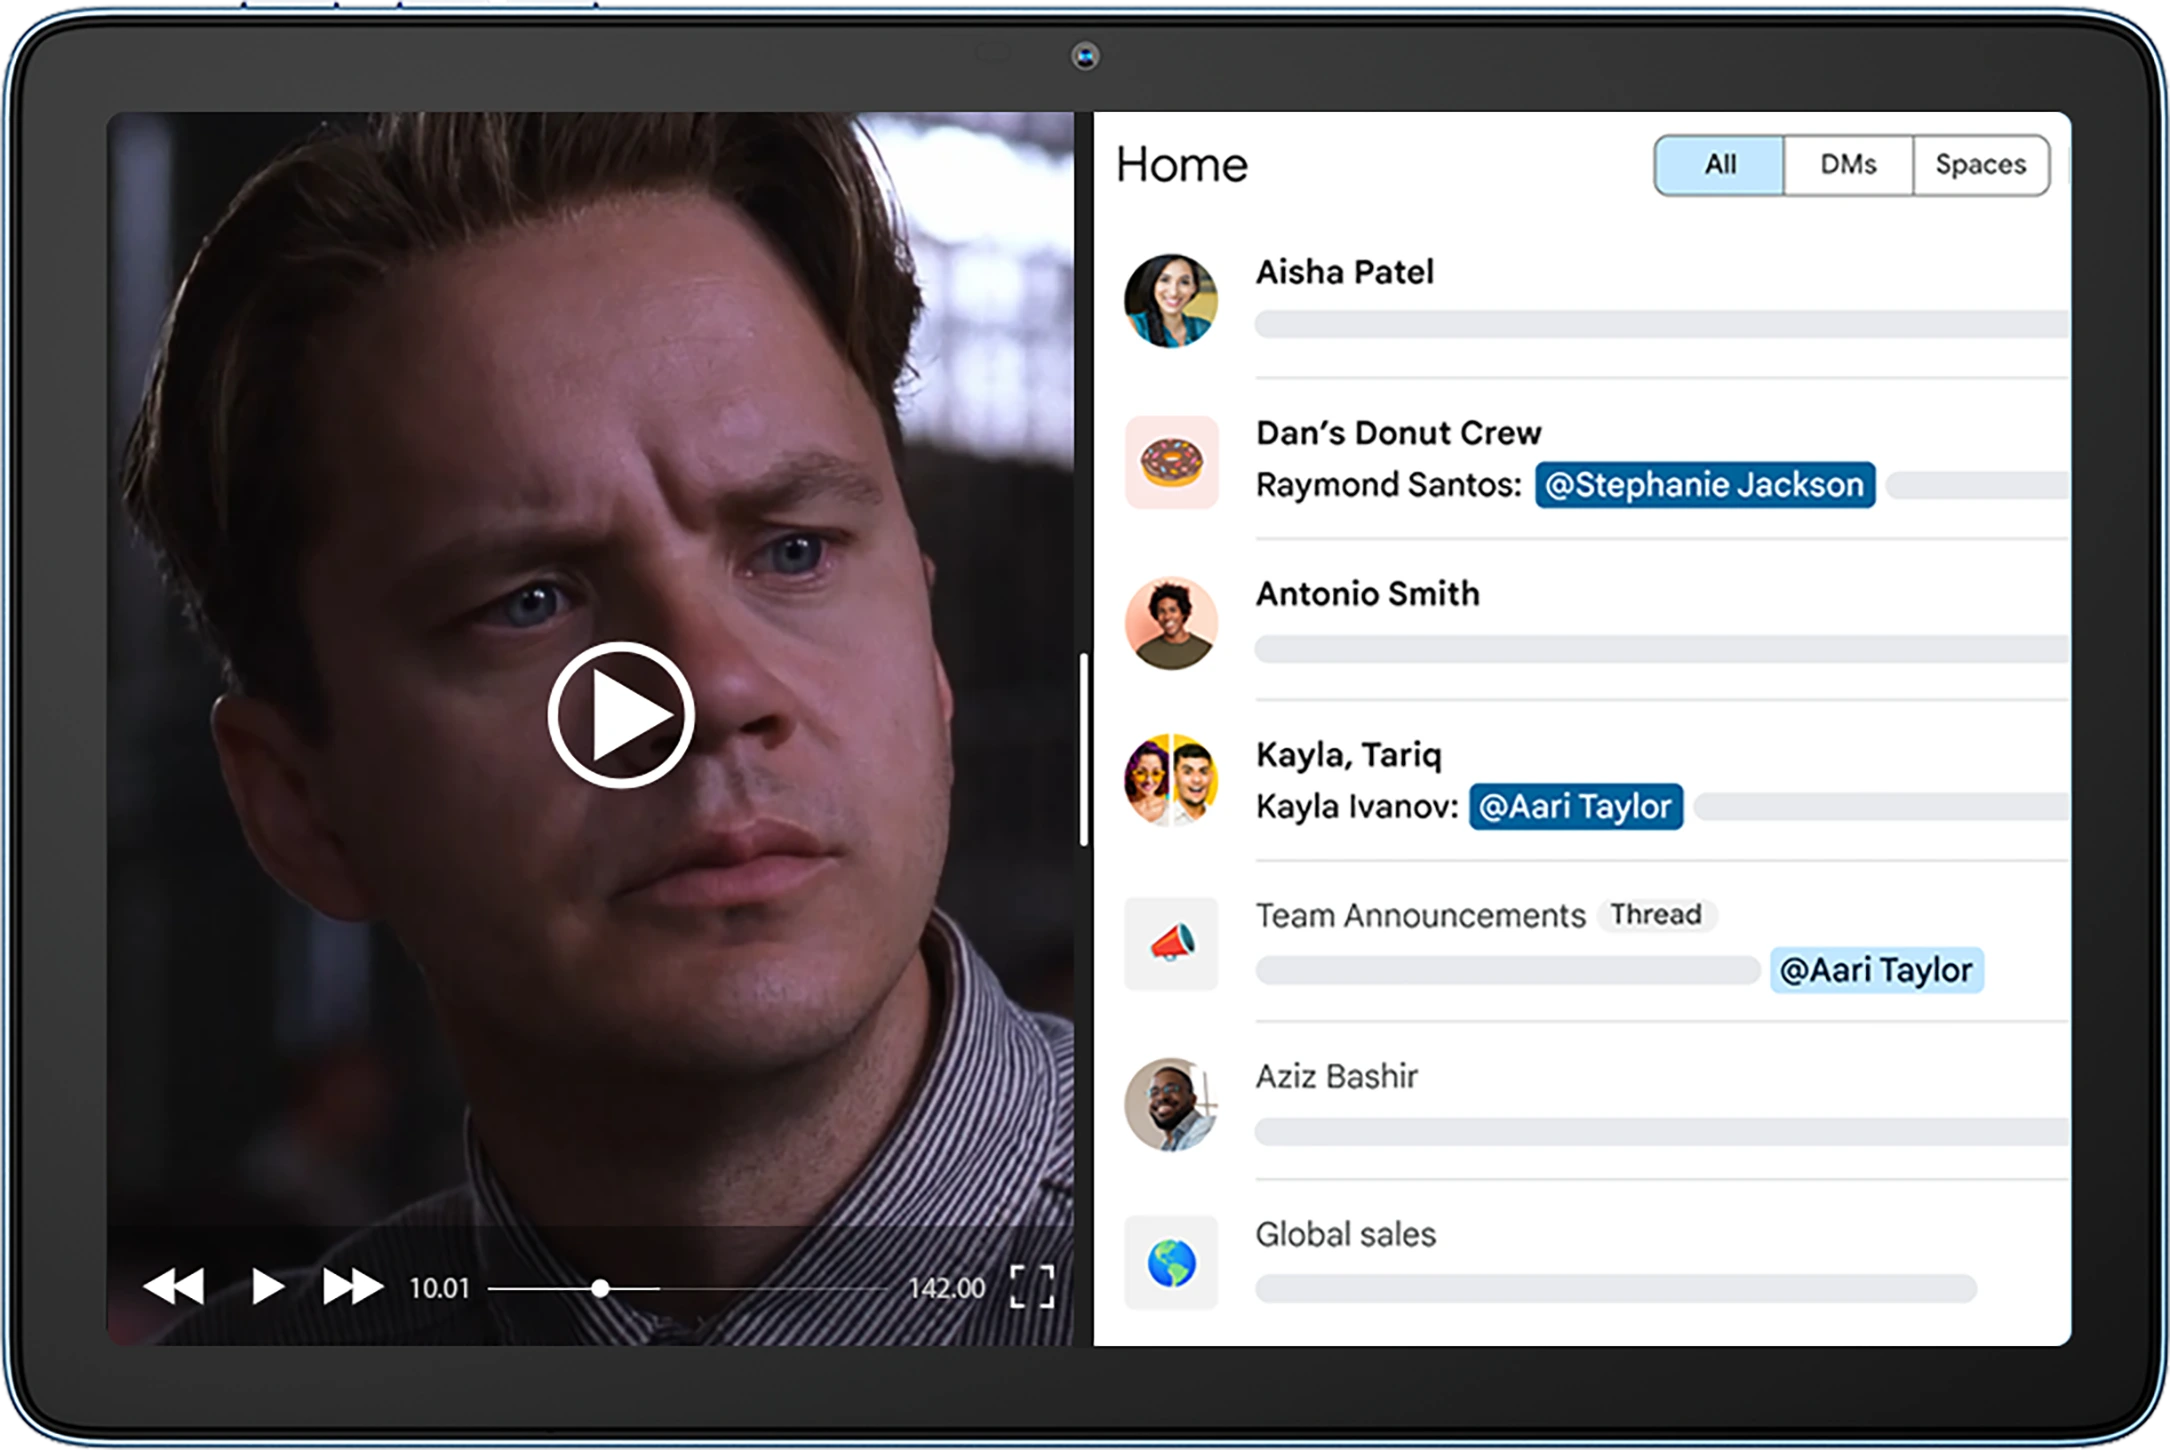Click the Thread label chip
This screenshot has height=1450, width=2170.
tap(1656, 915)
